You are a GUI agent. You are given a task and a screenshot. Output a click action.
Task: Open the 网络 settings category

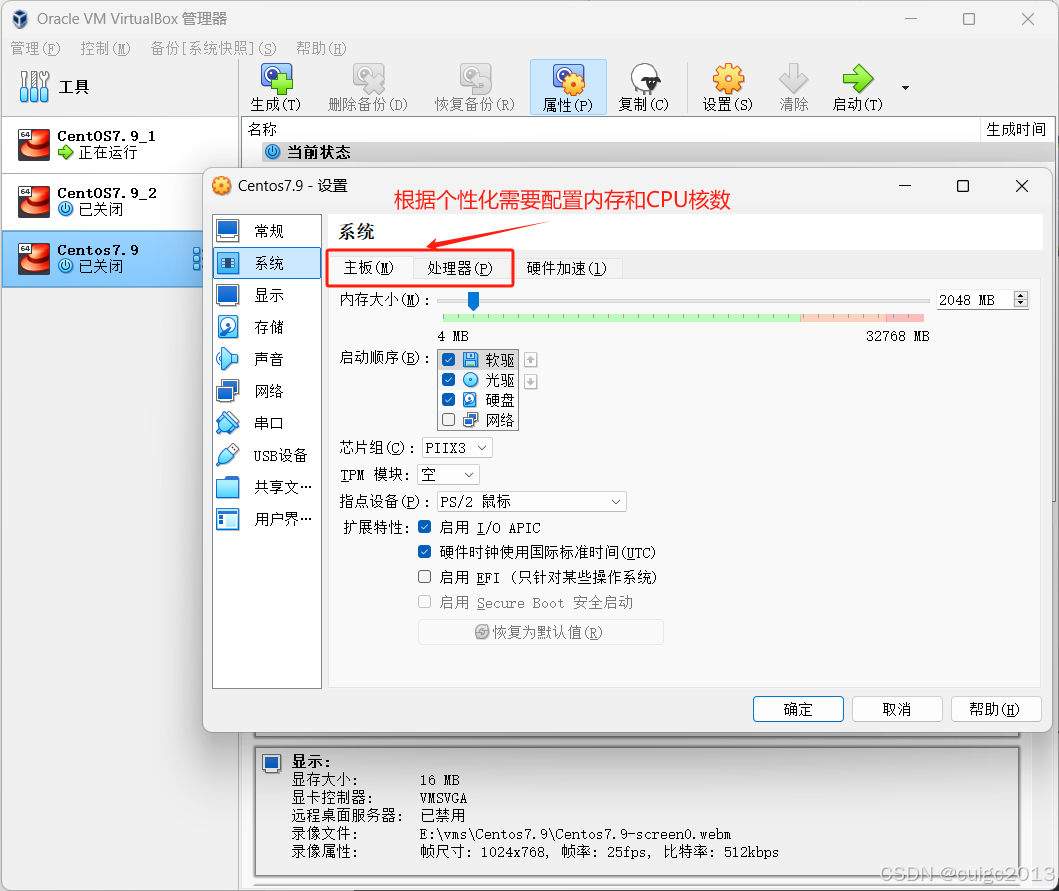267,391
